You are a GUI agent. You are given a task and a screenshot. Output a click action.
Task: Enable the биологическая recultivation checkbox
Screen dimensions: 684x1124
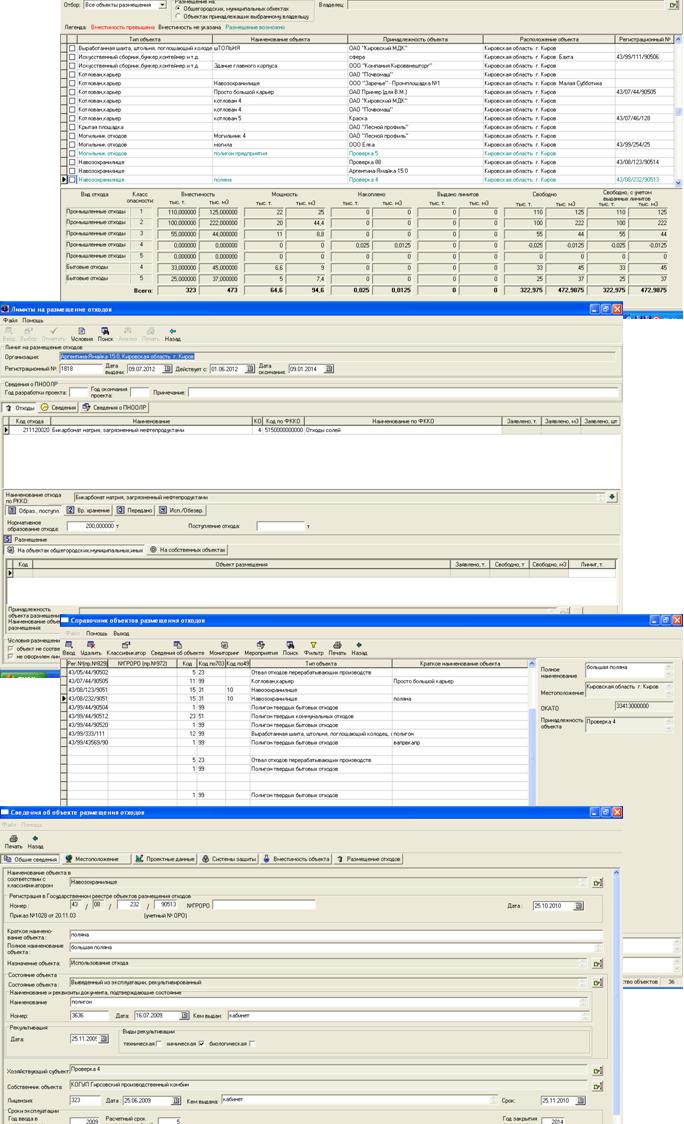252,1043
